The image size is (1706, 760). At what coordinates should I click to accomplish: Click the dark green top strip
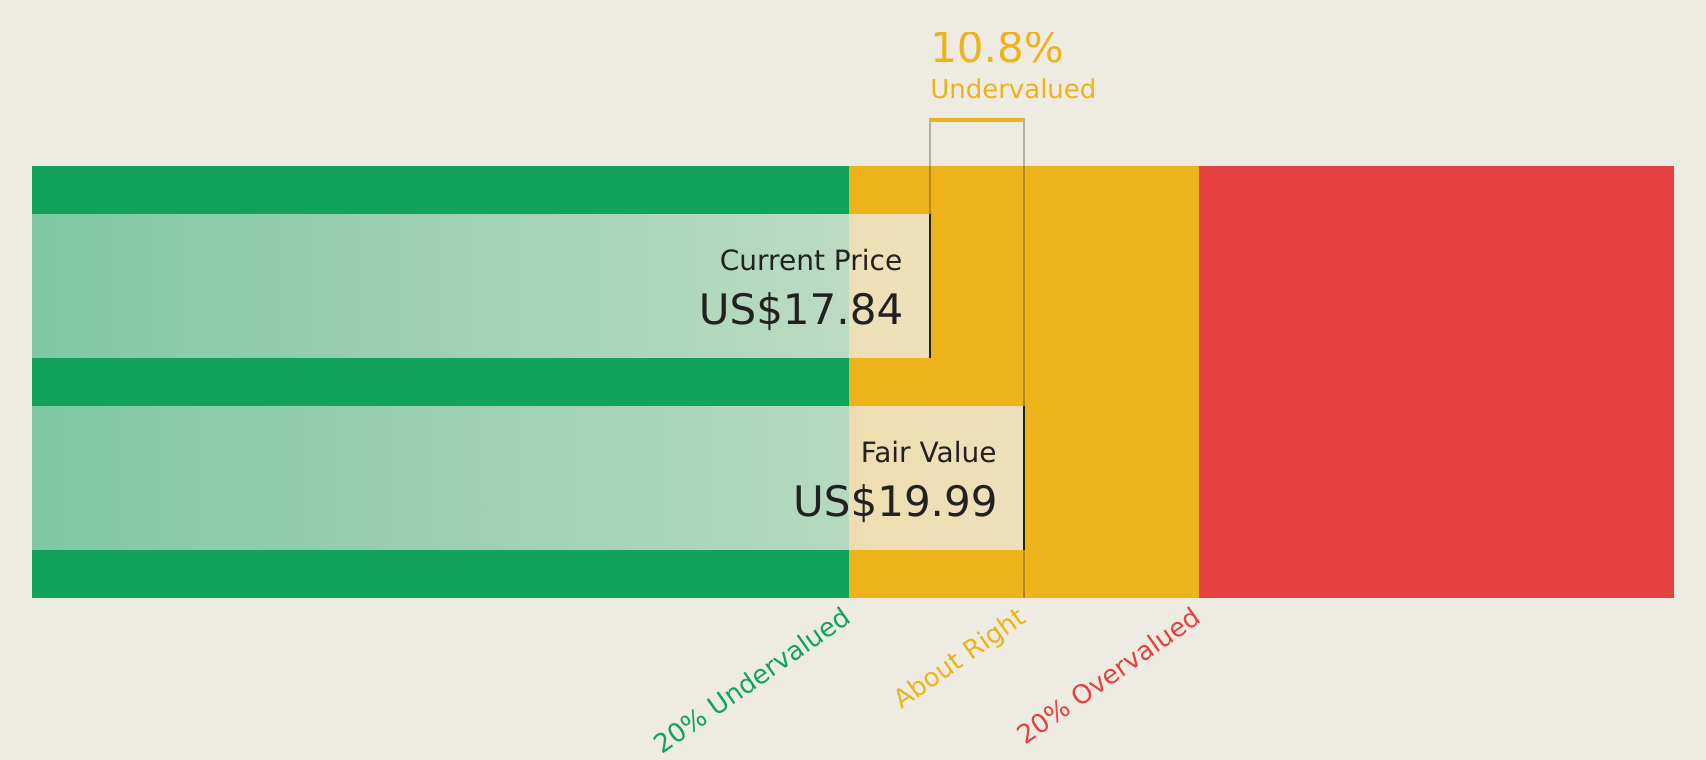point(440,190)
